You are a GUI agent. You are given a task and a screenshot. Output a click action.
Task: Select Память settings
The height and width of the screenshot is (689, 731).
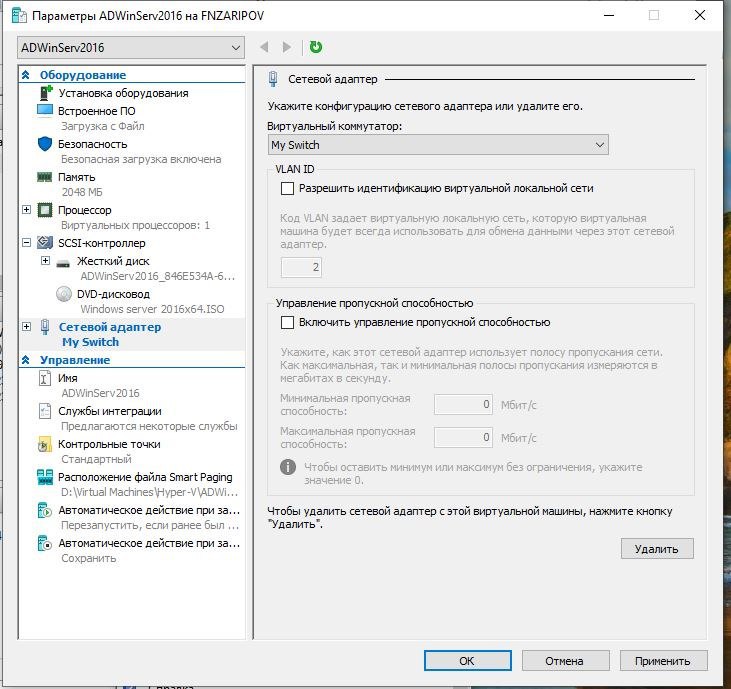click(76, 177)
